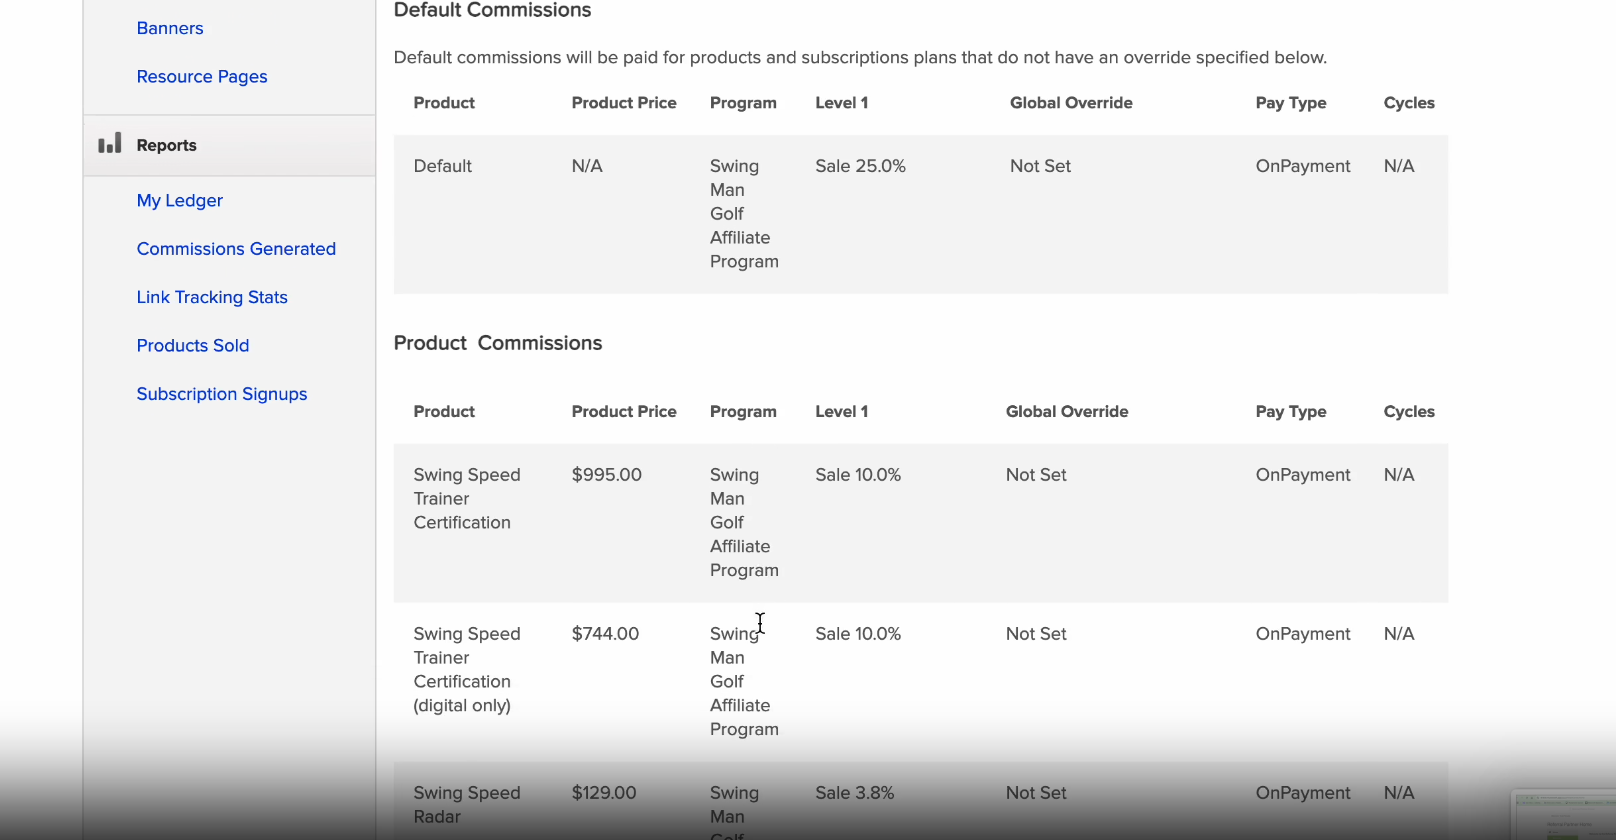Click Pay Type header in Product Commissions

coord(1291,412)
